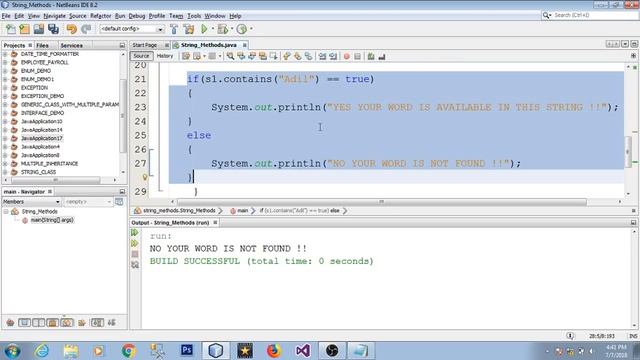640x360 pixels.
Task: Click the editor horizontal scrollbar
Action: (x=382, y=202)
